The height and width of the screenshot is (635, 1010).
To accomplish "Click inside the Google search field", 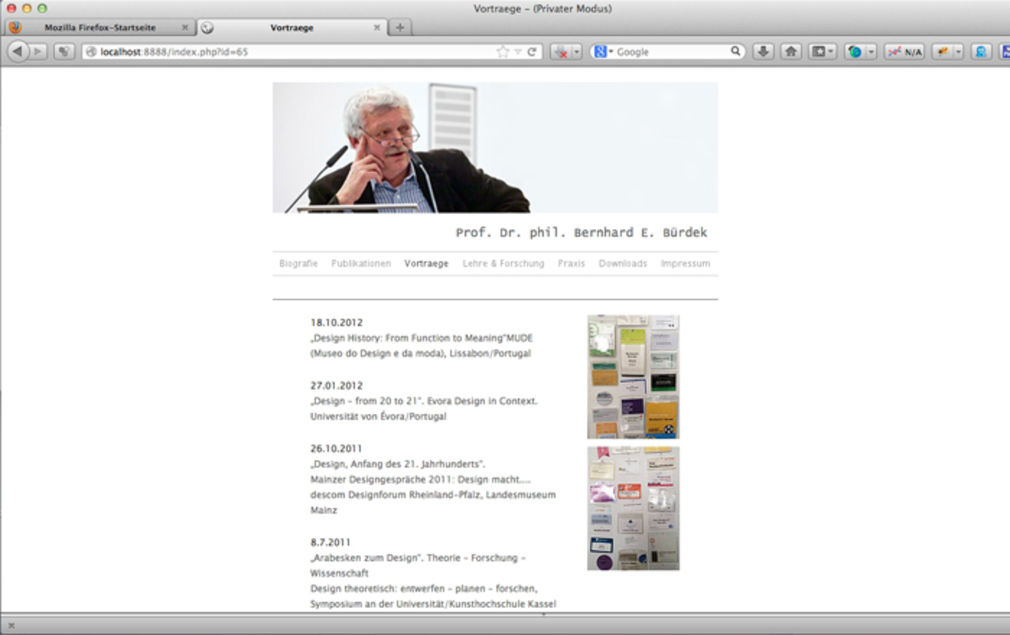I will (x=671, y=52).
